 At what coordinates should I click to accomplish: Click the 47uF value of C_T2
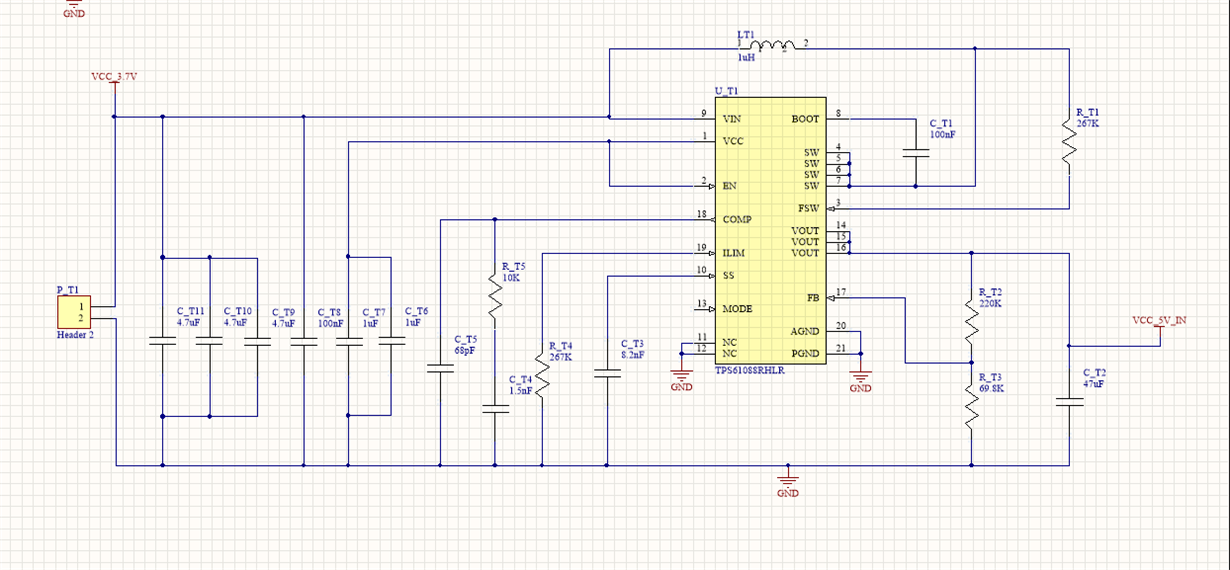(1093, 383)
